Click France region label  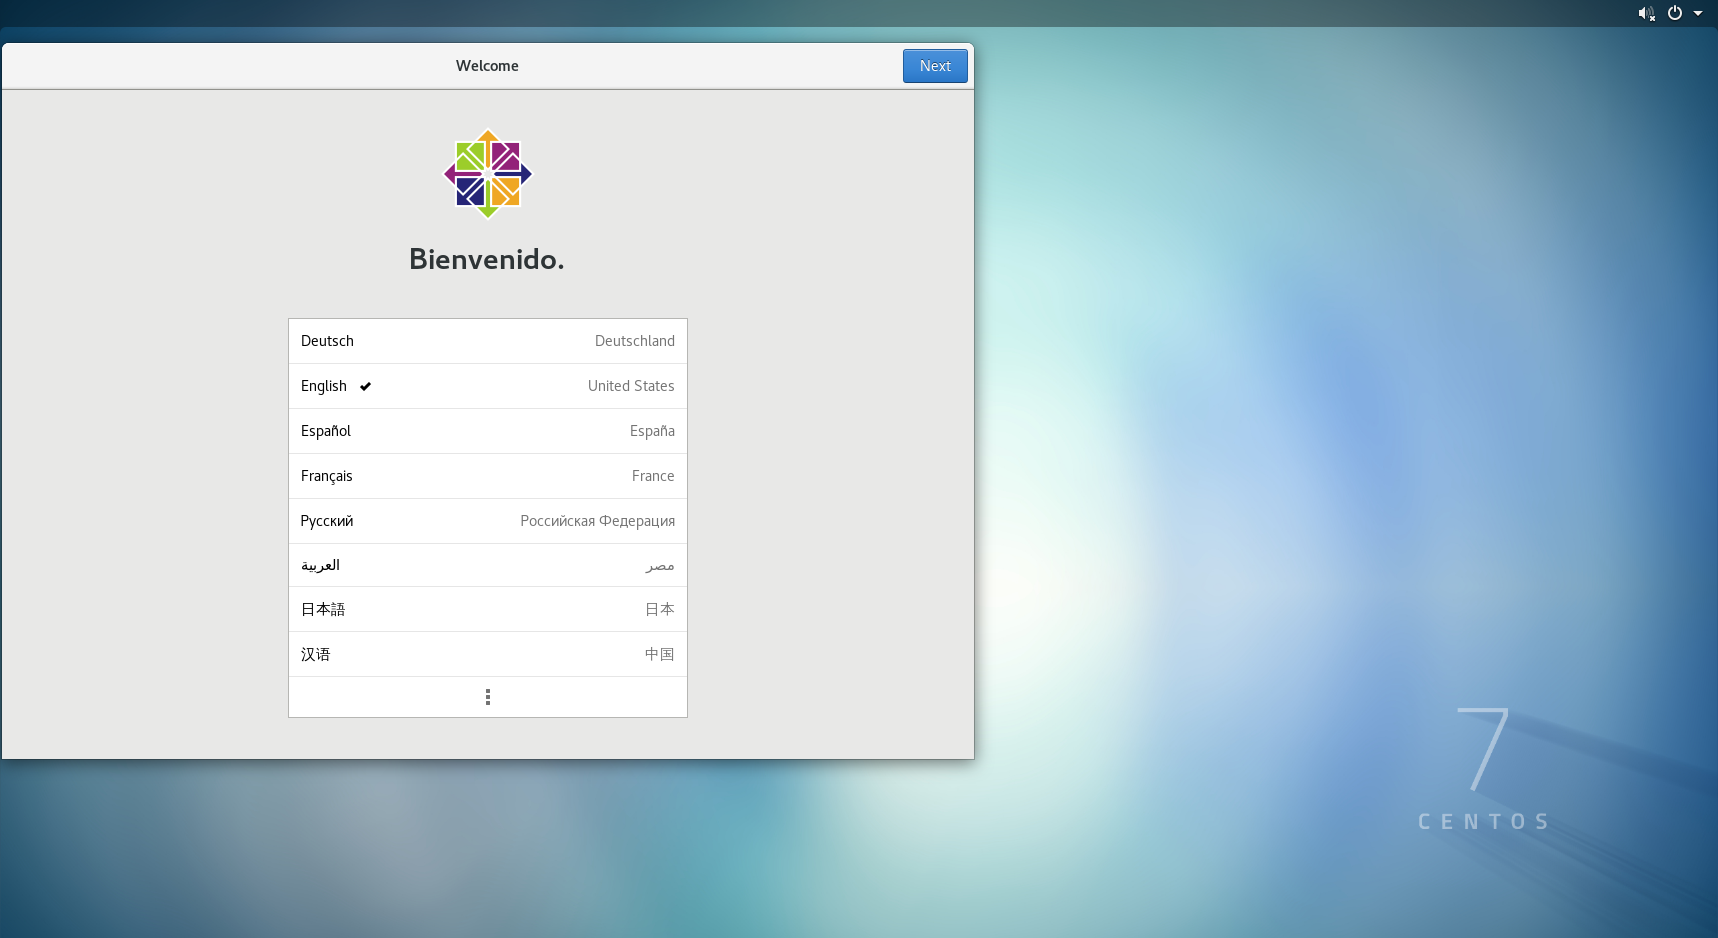pyautogui.click(x=653, y=476)
